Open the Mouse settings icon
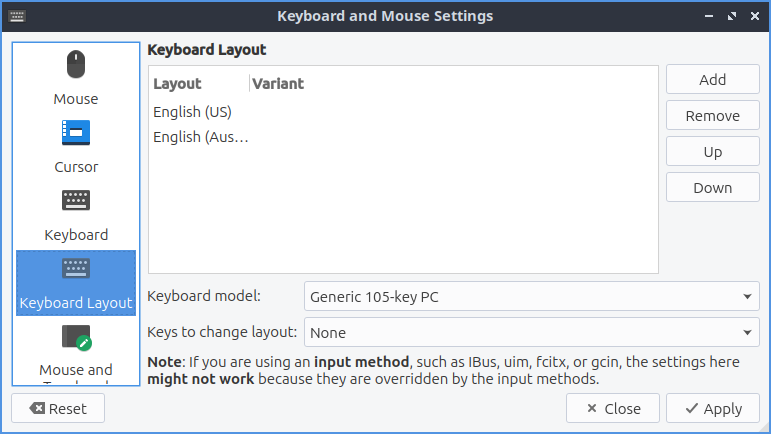Viewport: 771px width, 434px height. coord(76,67)
